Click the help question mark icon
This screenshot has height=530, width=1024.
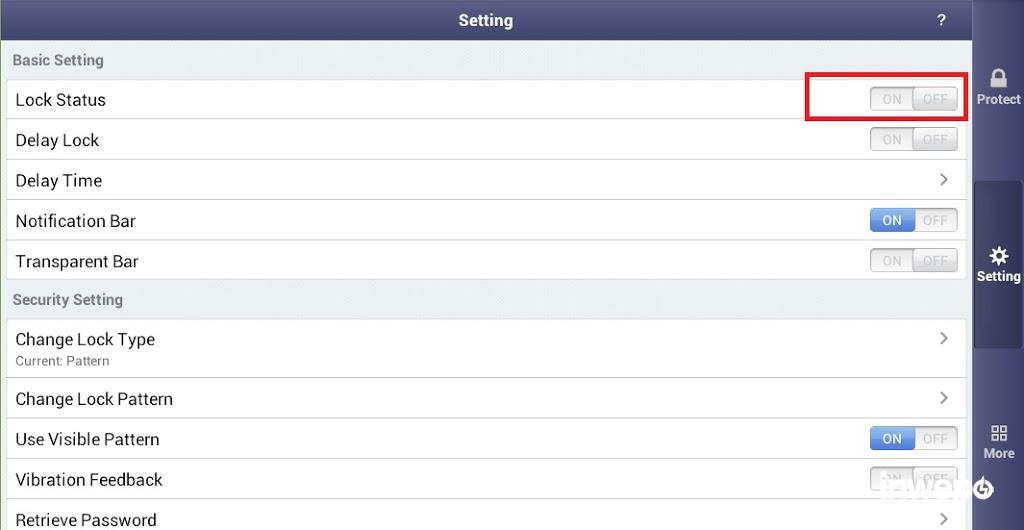coord(941,20)
